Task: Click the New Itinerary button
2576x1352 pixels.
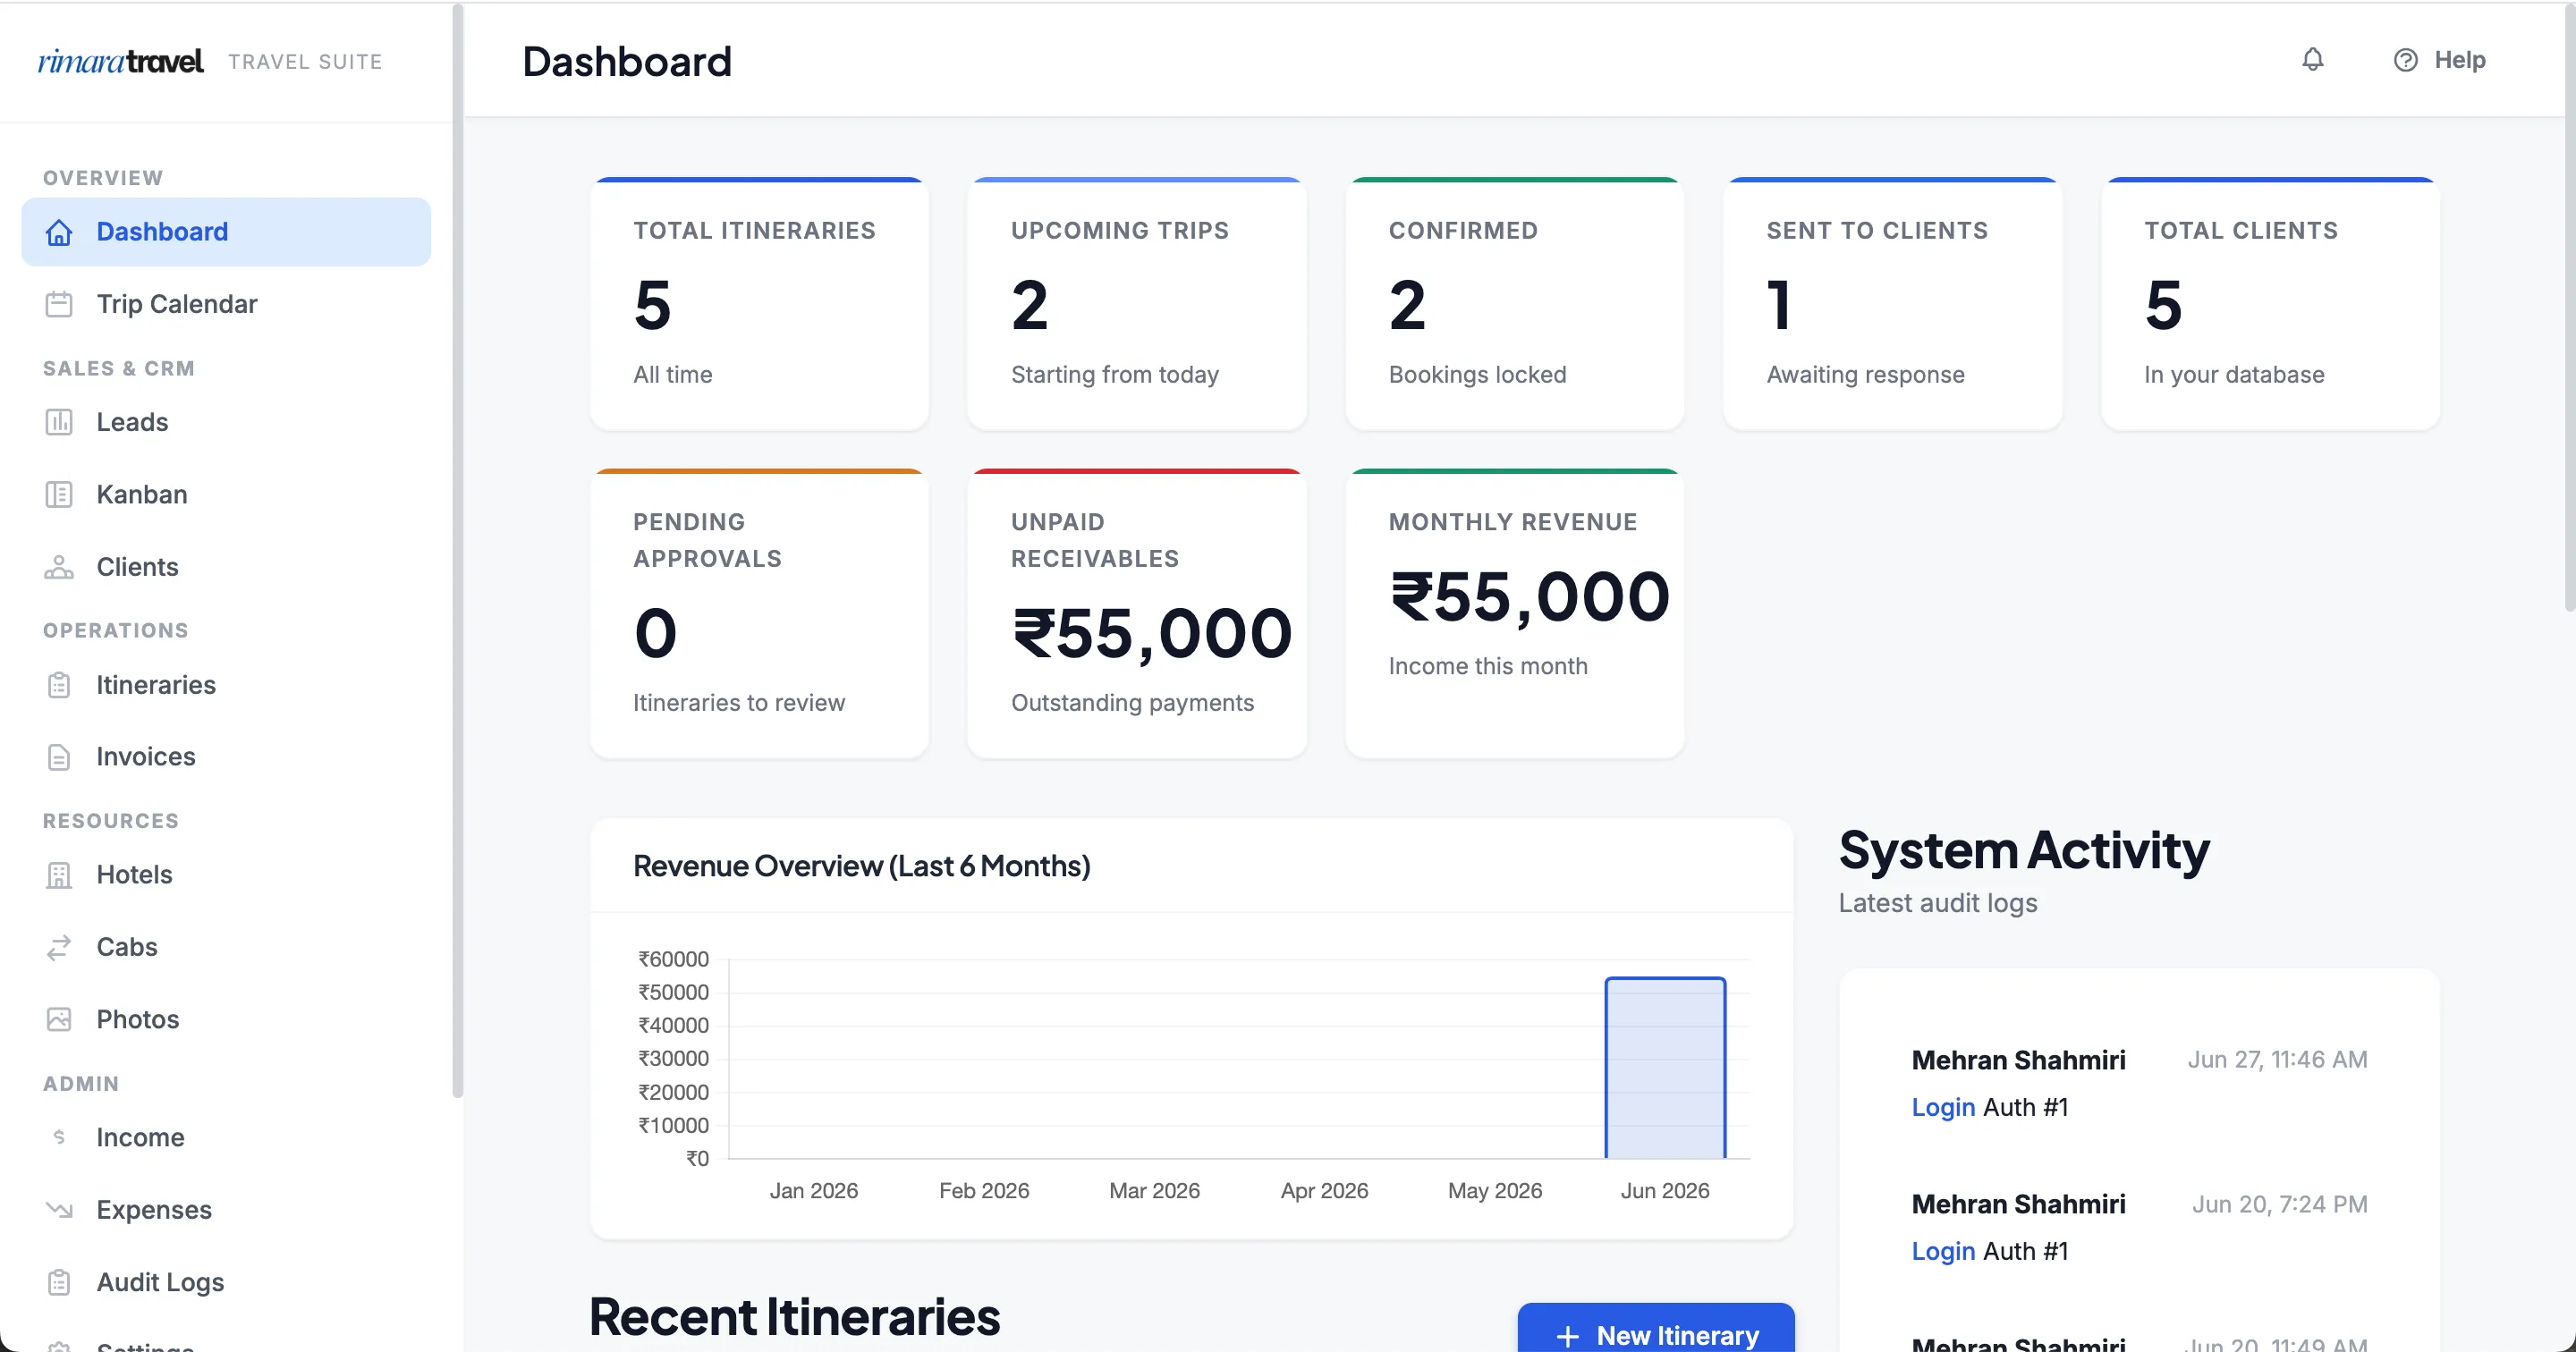Action: pos(1656,1328)
